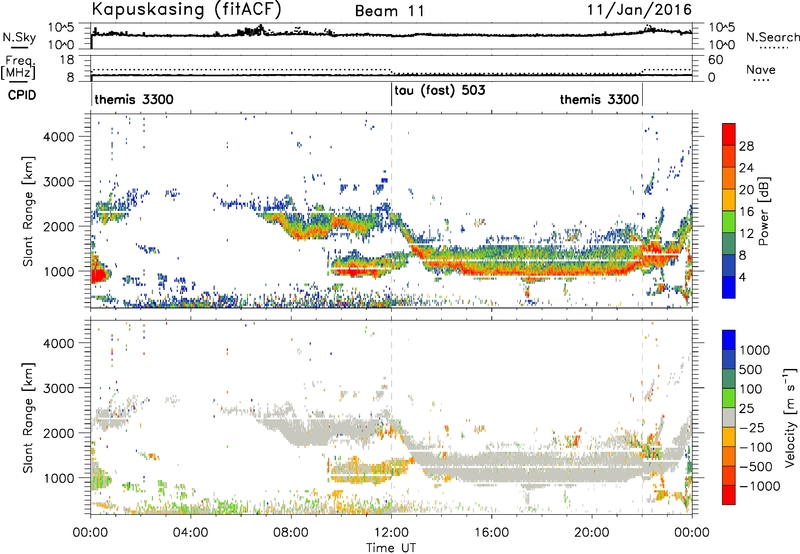The height and width of the screenshot is (554, 800).
Task: Click '2000' tick on velocity panel axis
Action: point(59,433)
